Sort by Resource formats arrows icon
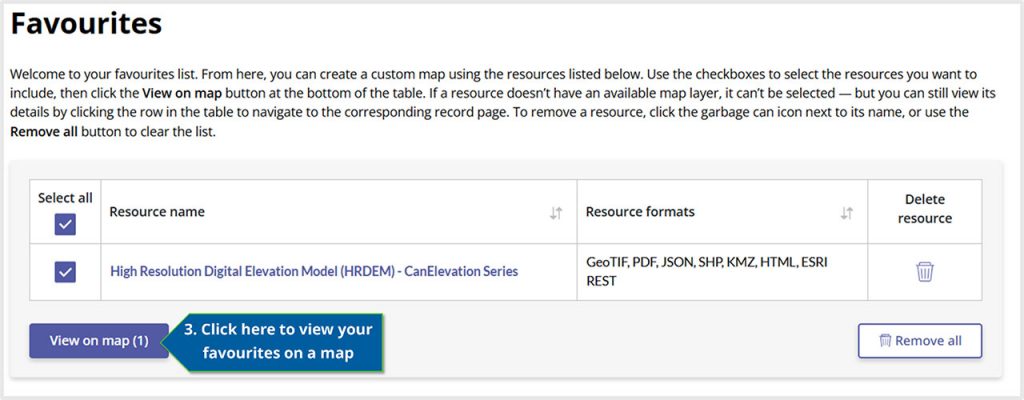Viewport: 1024px width, 400px height. pyautogui.click(x=847, y=213)
